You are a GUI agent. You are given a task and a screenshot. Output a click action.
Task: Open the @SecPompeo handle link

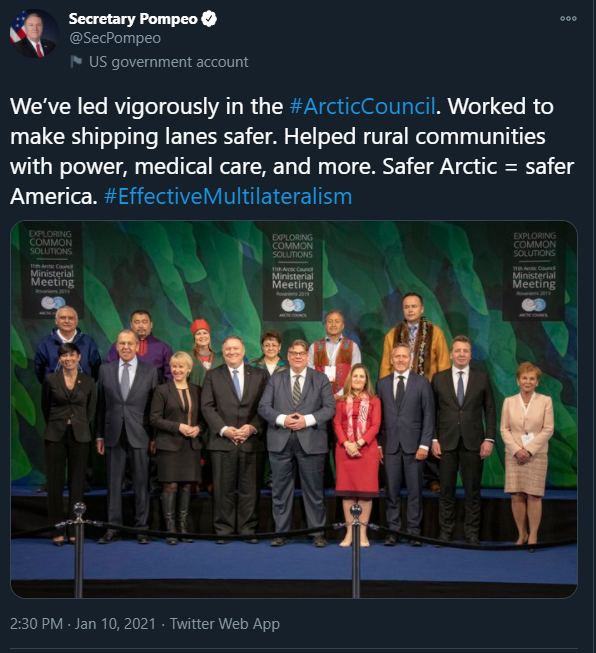coord(115,38)
